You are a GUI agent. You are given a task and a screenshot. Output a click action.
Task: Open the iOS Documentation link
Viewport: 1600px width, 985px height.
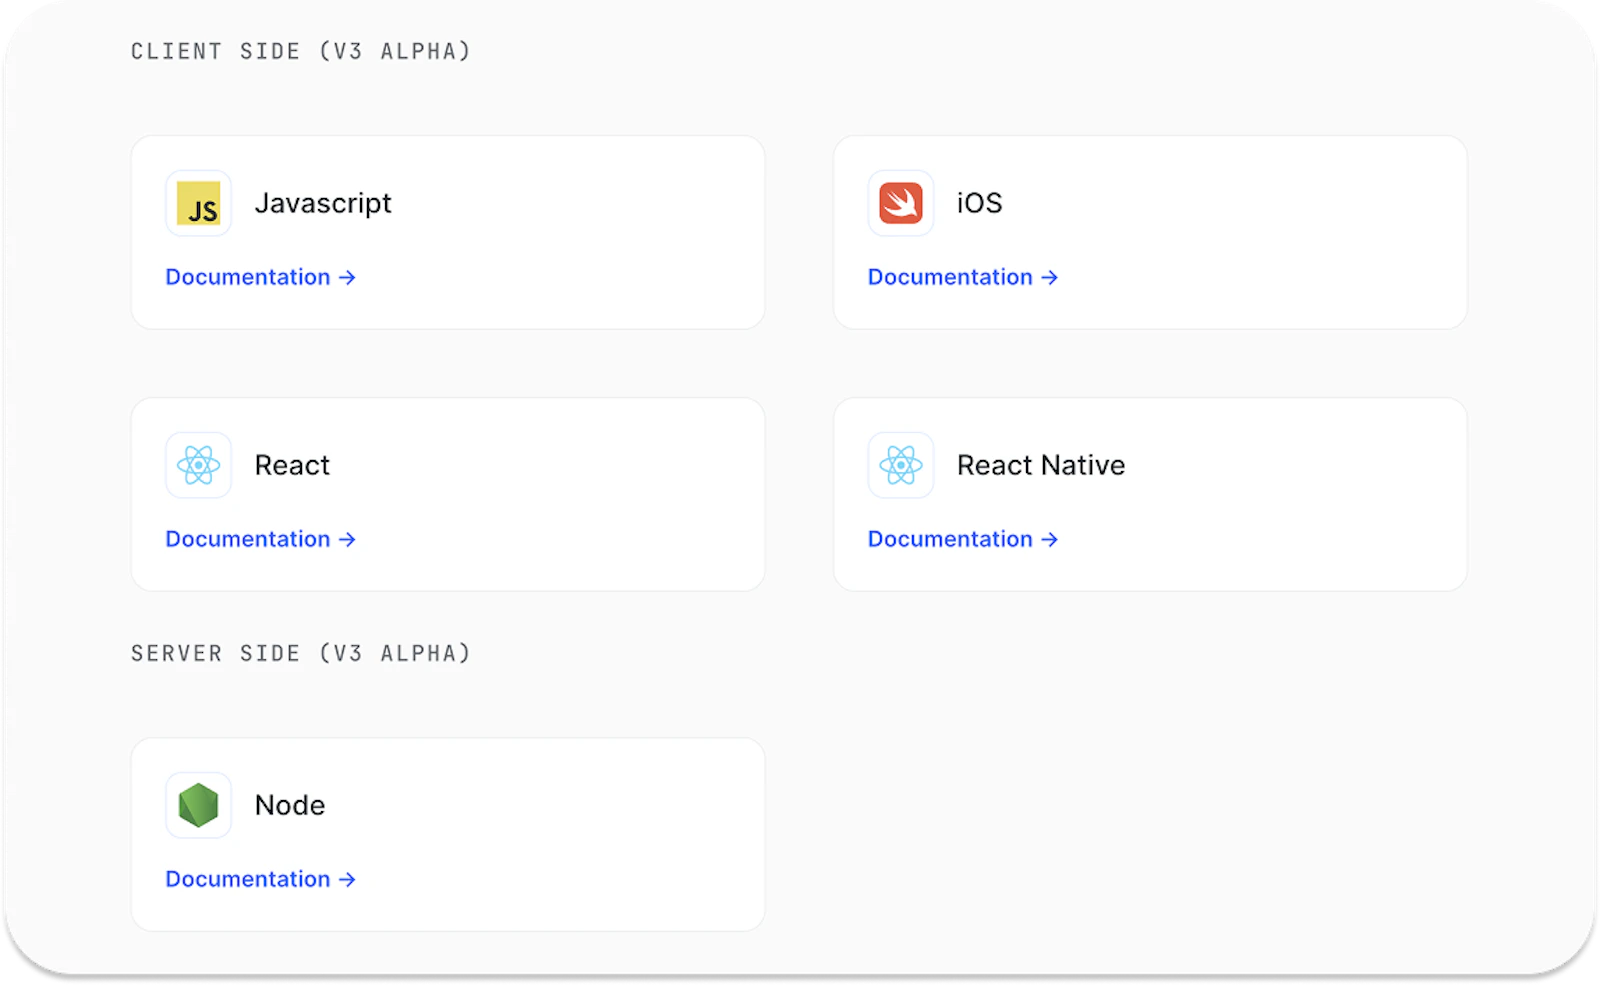(x=950, y=277)
